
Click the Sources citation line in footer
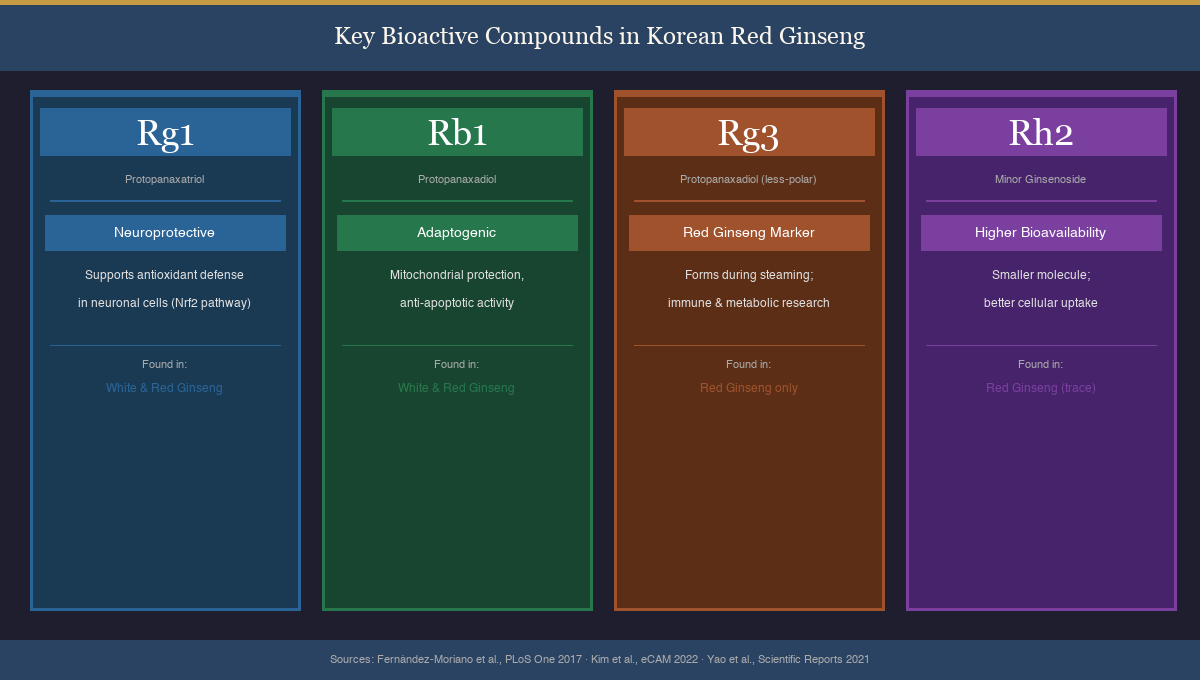600,659
